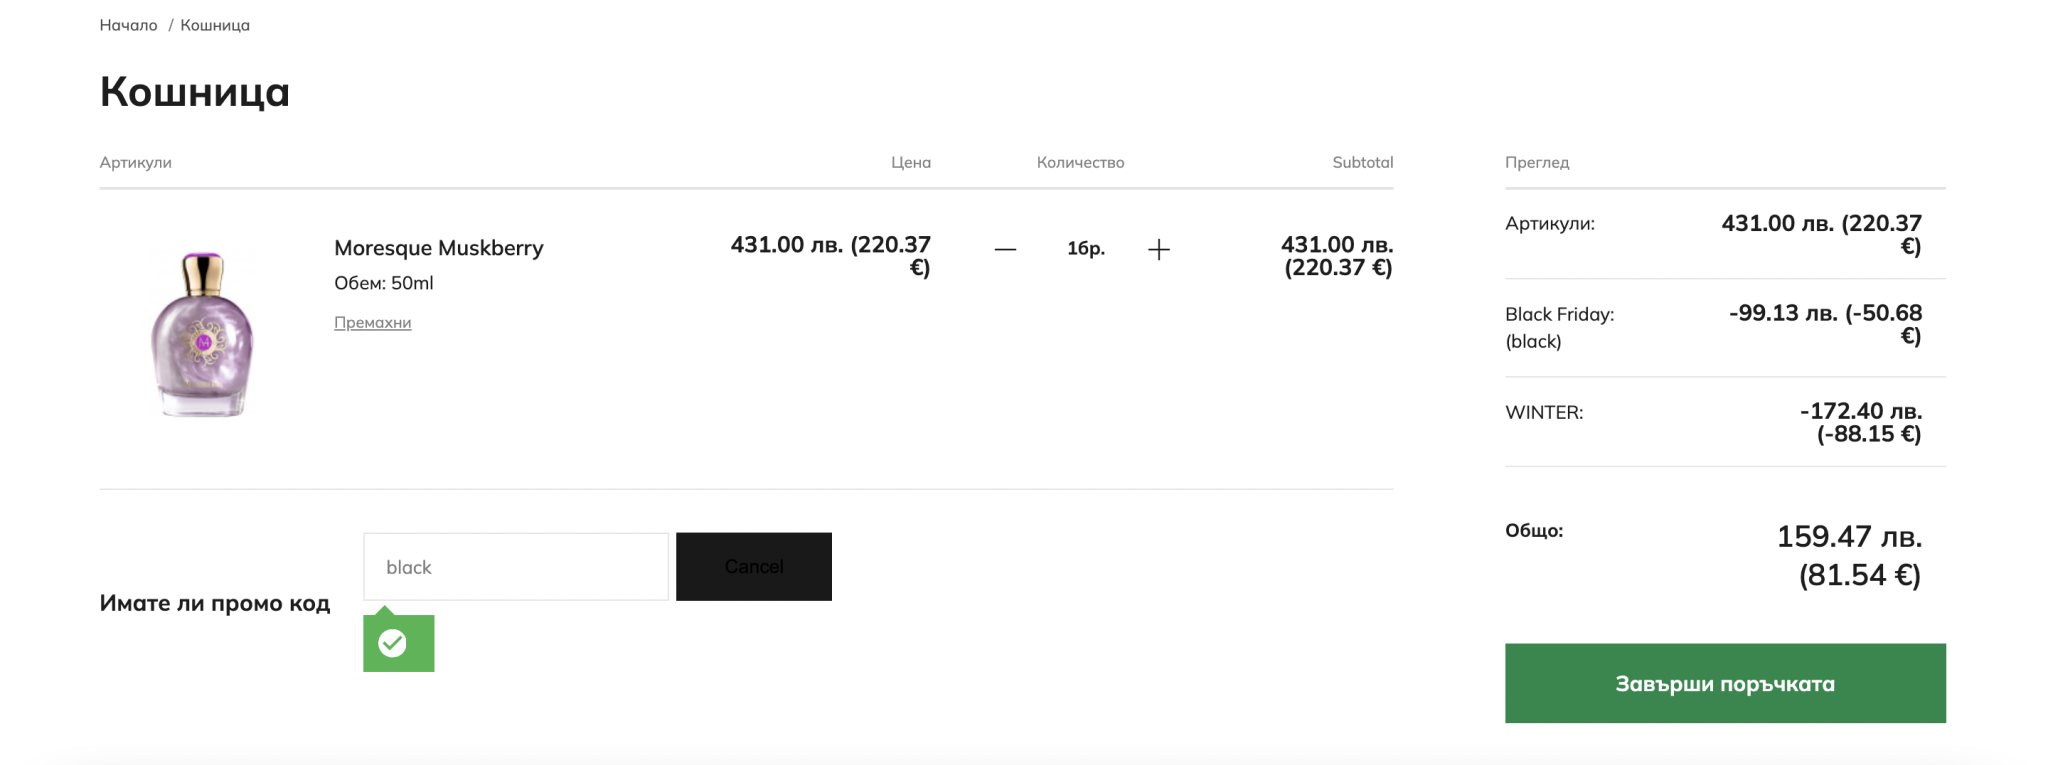Click the Кошница breadcrumb item
2048x765 pixels.
coord(215,25)
